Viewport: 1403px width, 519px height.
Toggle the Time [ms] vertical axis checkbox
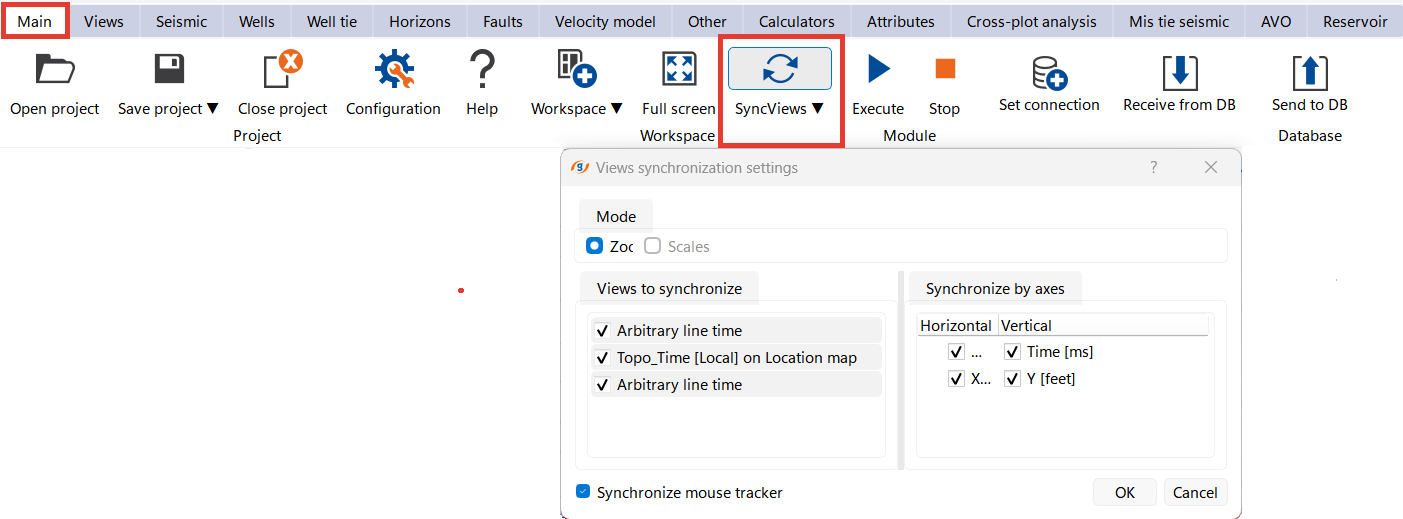pos(1012,352)
